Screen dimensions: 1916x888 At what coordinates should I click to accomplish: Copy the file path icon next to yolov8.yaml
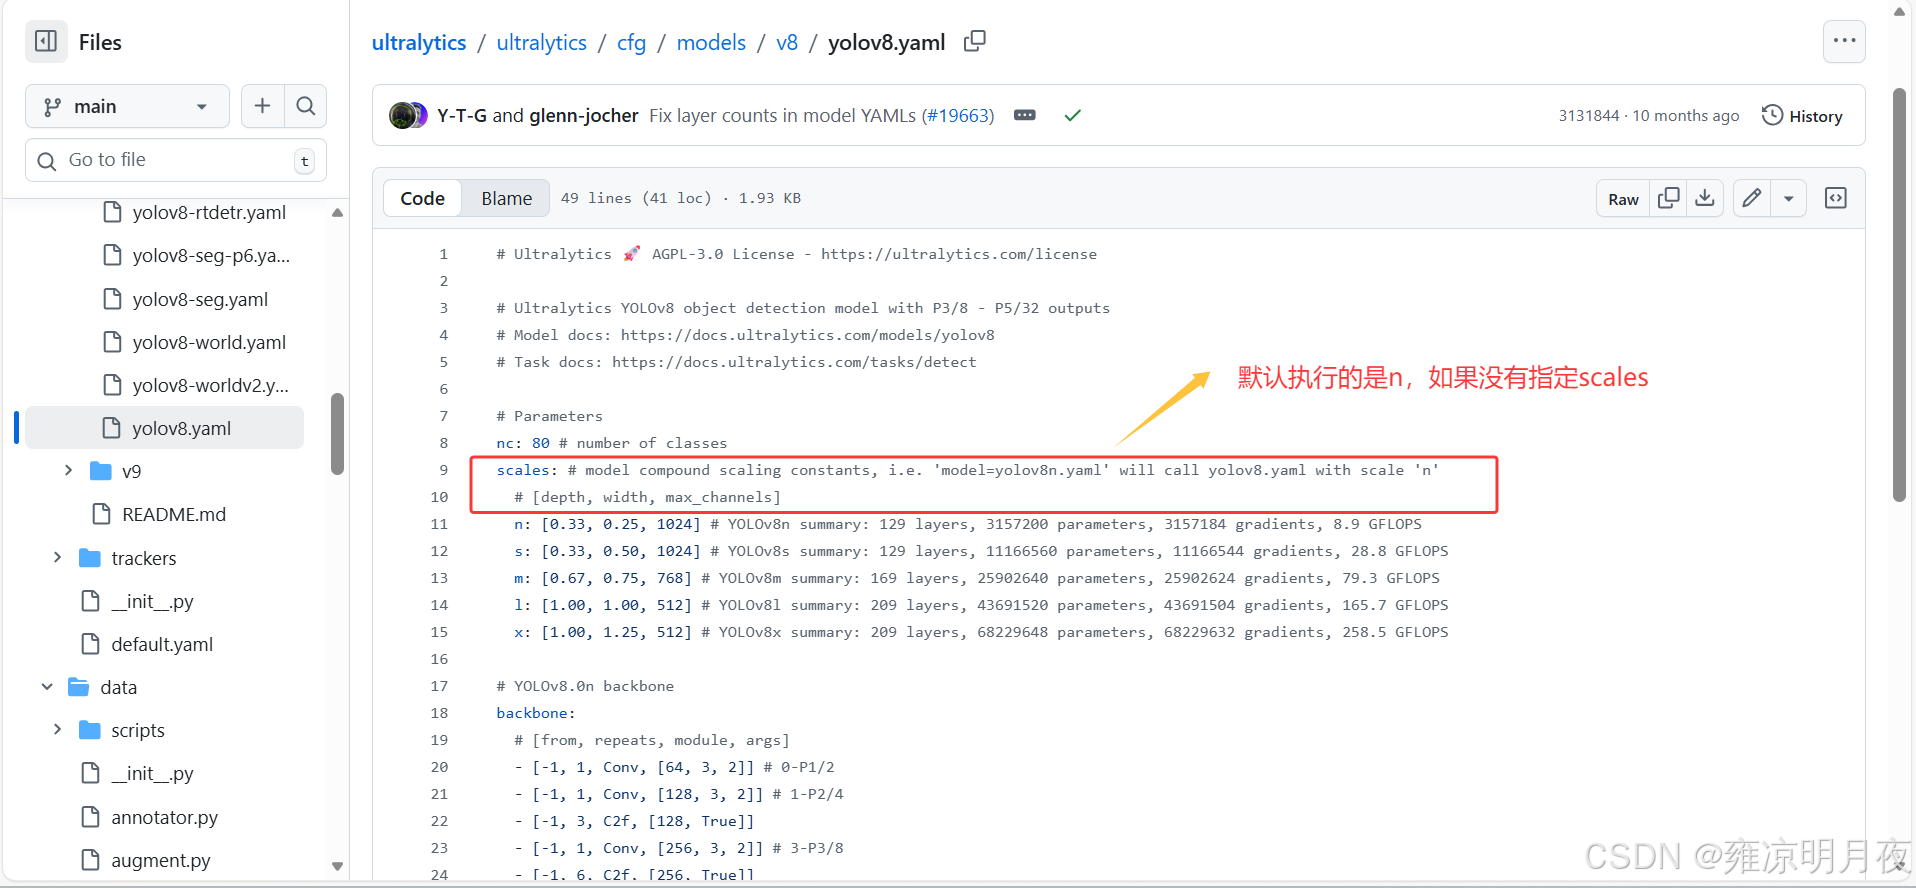click(975, 41)
